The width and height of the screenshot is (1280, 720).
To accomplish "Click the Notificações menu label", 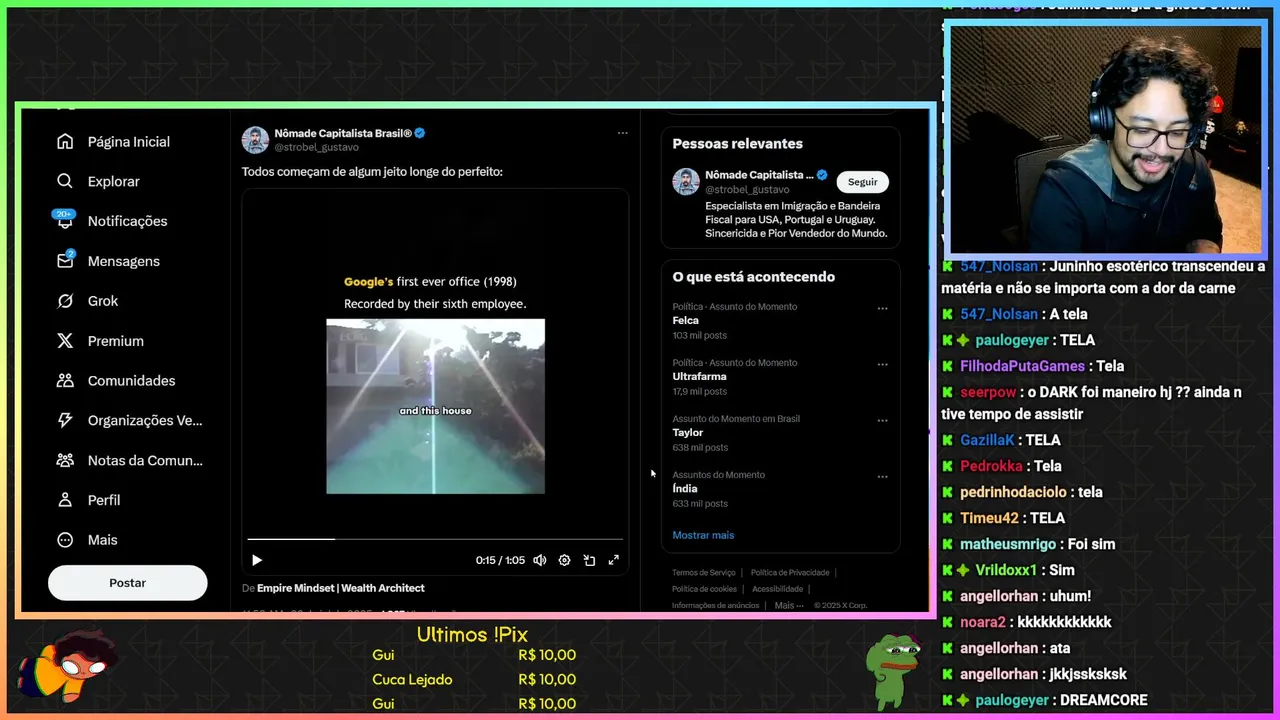I will pos(128,221).
